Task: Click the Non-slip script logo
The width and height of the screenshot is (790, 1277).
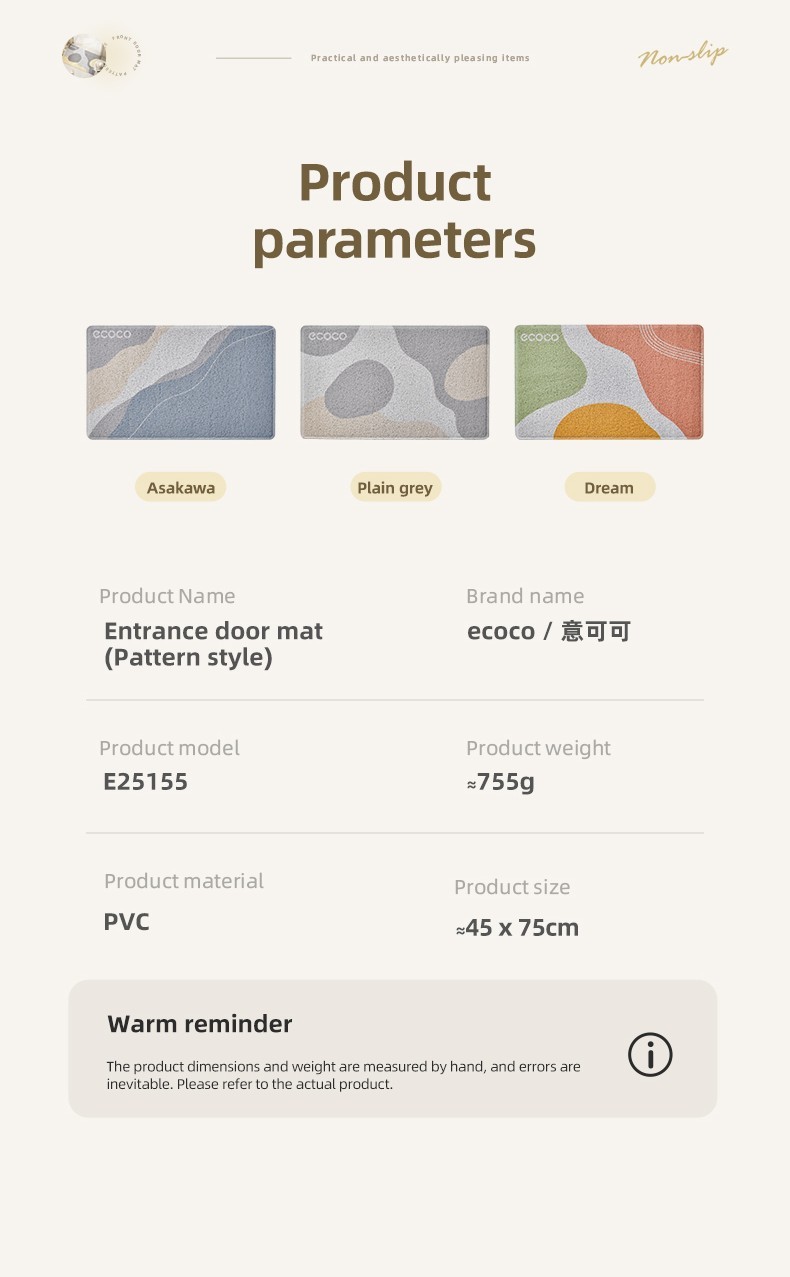Action: (683, 55)
